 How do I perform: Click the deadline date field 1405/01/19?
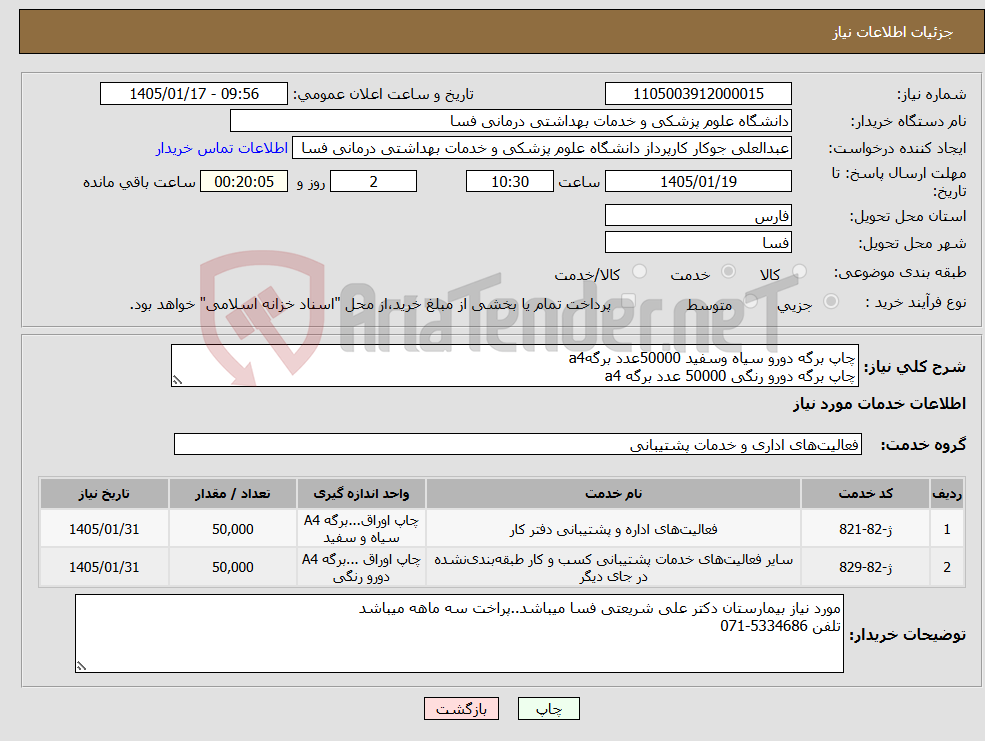698,181
